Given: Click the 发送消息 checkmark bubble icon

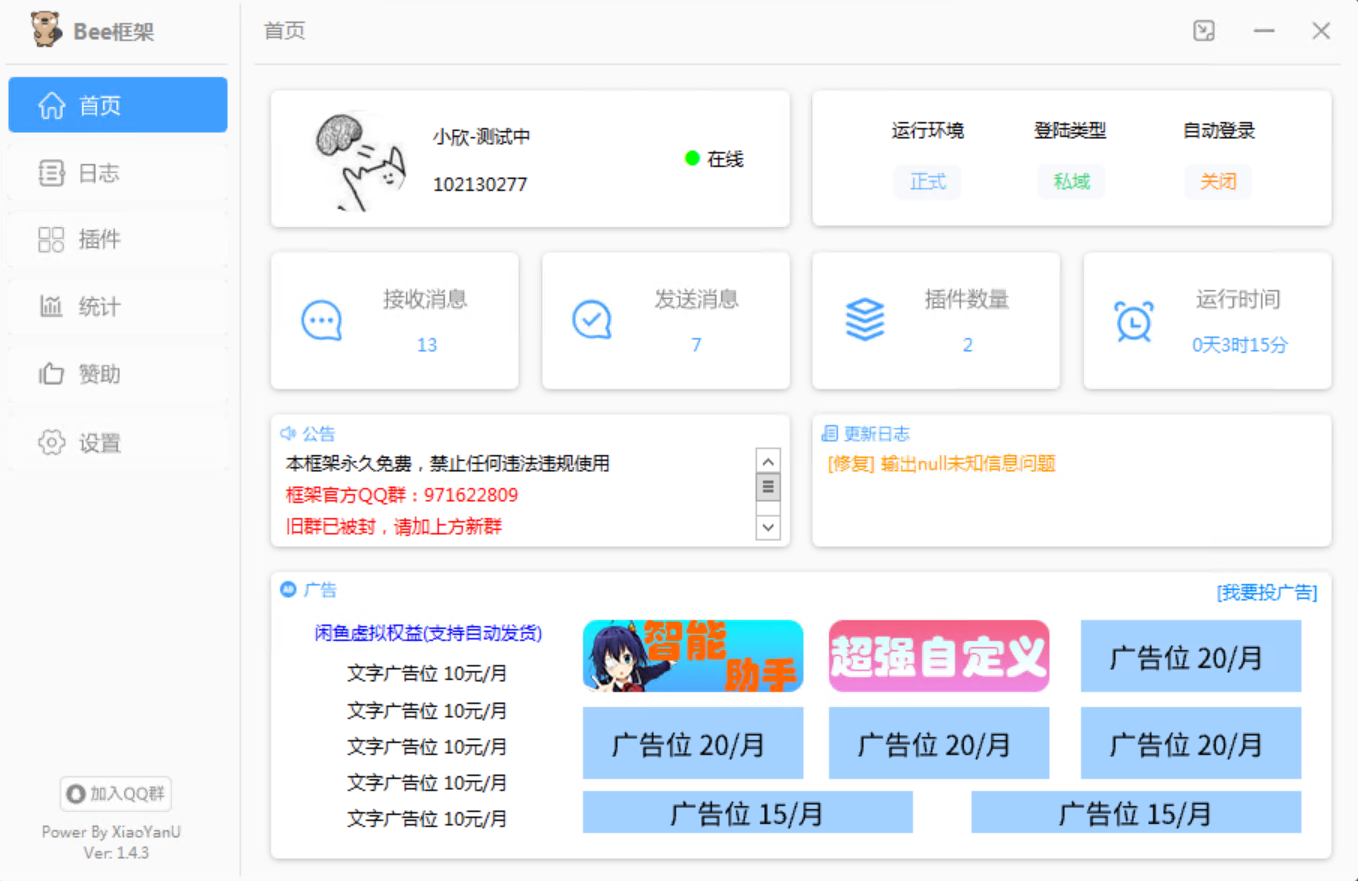Looking at the screenshot, I should (x=591, y=318).
